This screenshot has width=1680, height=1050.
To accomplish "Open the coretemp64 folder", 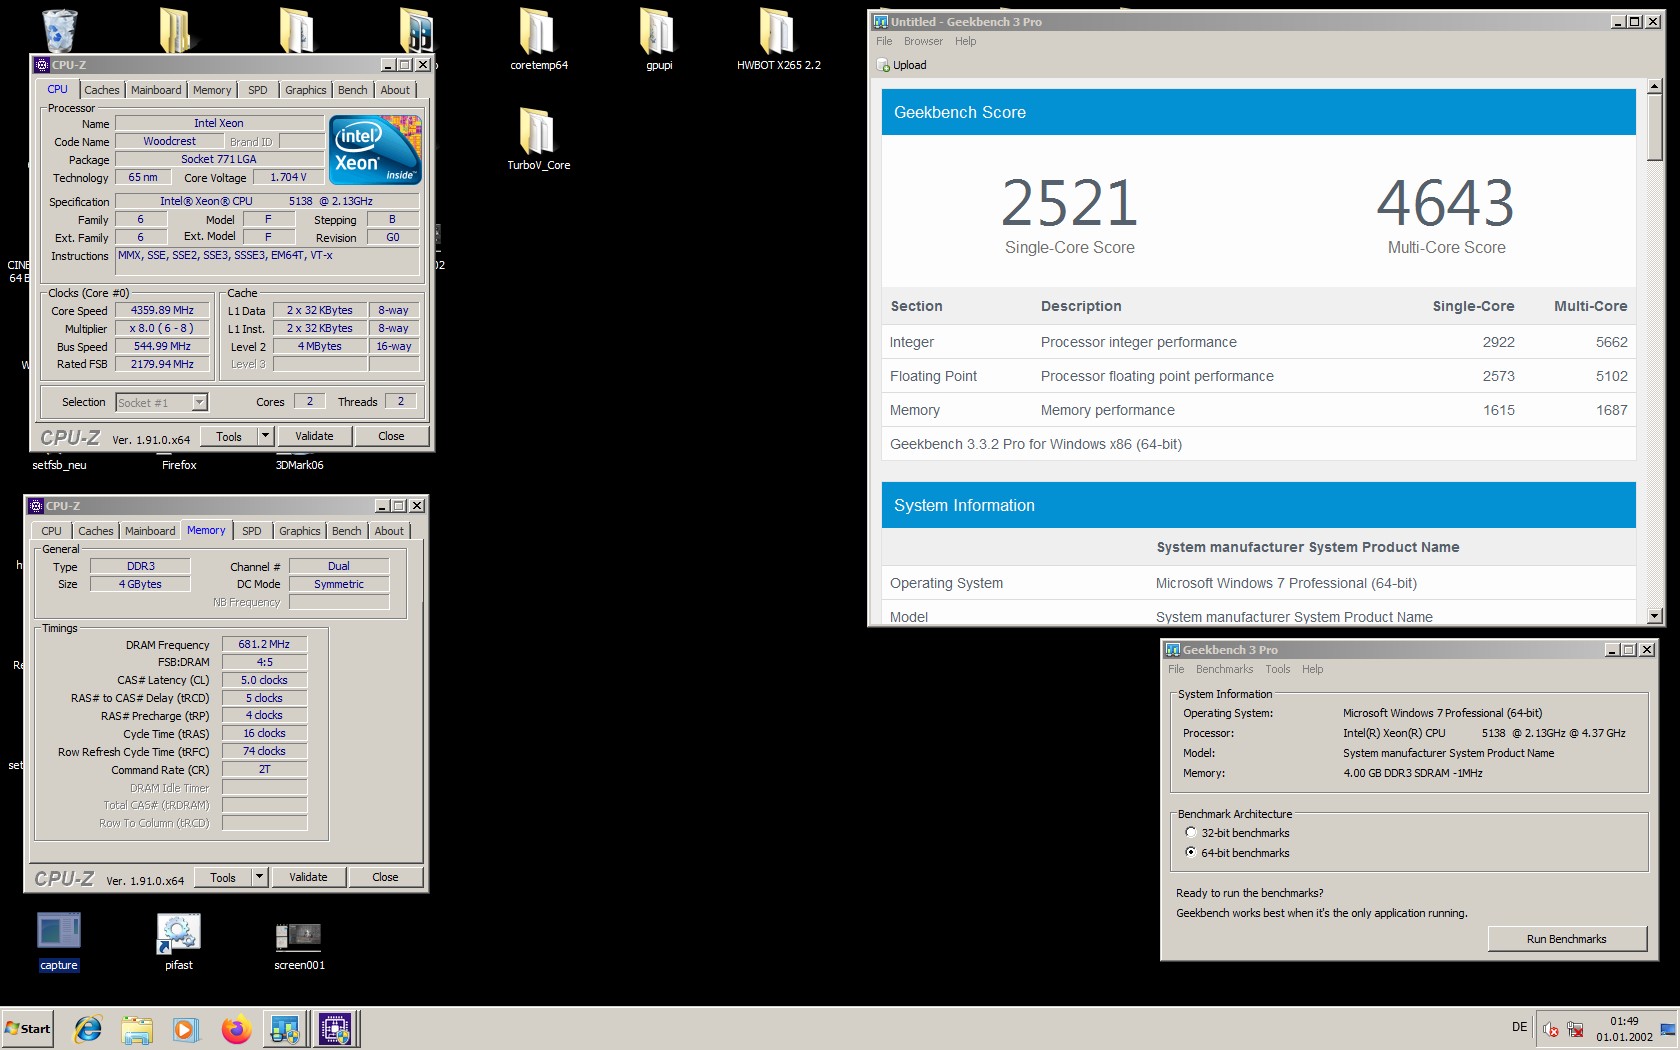I will pos(538,40).
